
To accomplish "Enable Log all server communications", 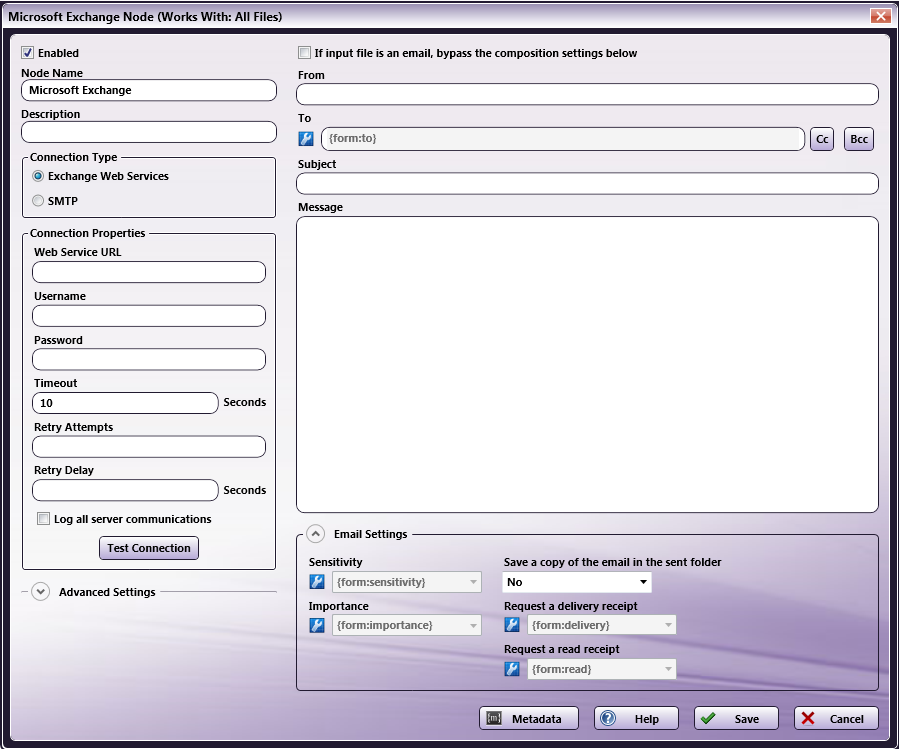I will point(44,519).
